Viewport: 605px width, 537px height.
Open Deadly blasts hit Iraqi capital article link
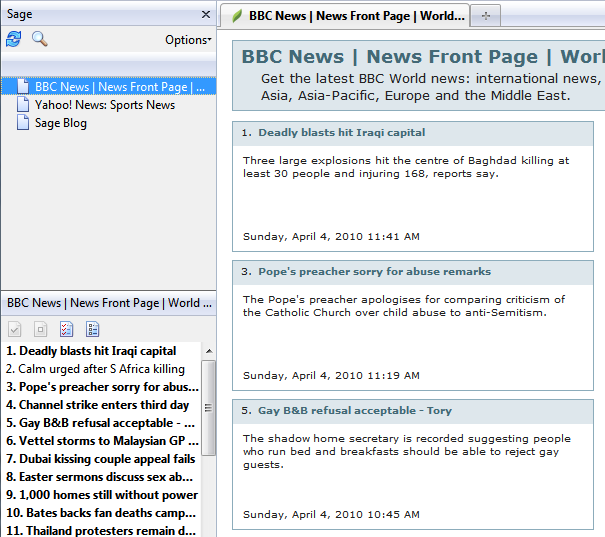coord(341,133)
